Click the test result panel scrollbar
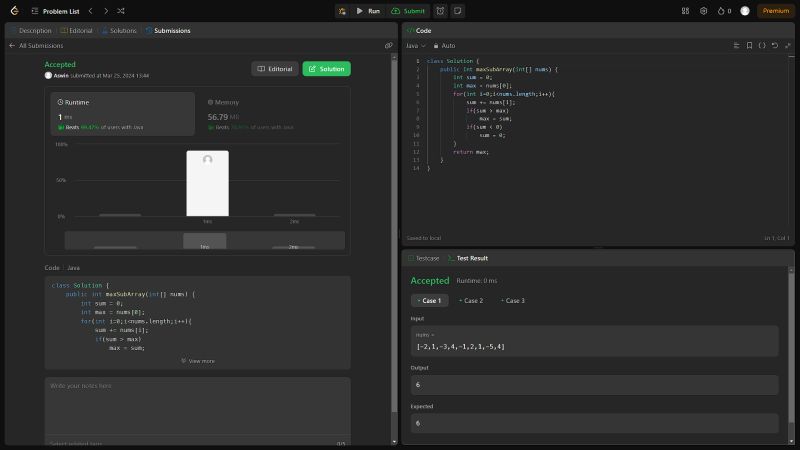This screenshot has width=800, height=450. click(791, 347)
